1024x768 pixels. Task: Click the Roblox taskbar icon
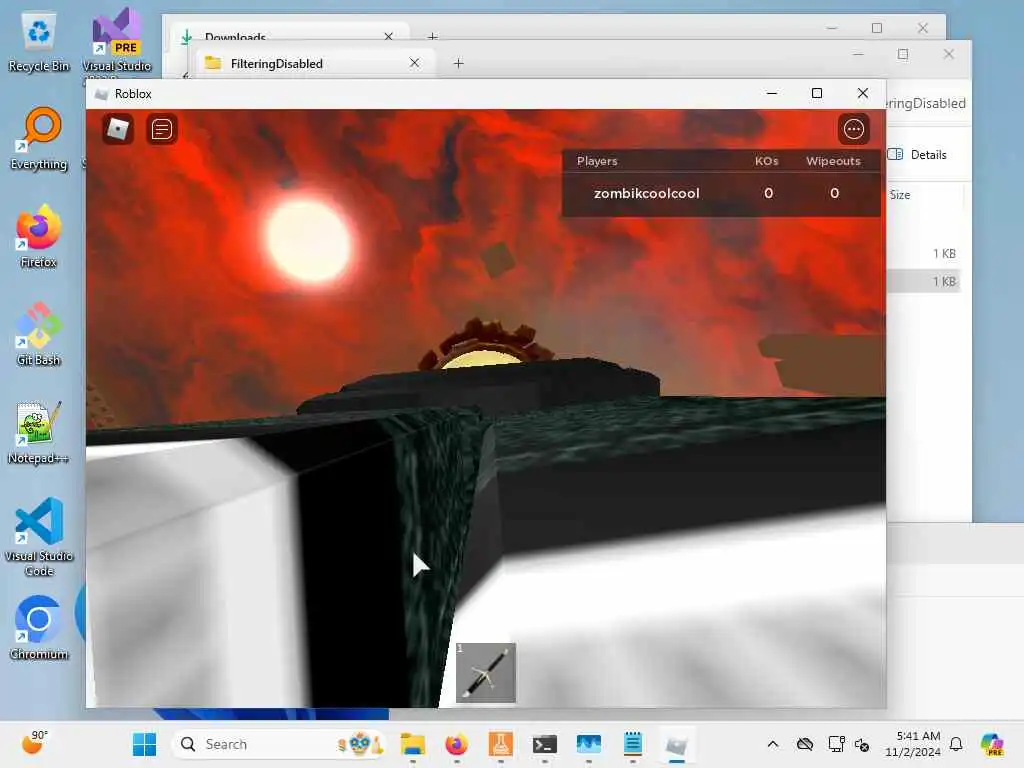[x=677, y=744]
